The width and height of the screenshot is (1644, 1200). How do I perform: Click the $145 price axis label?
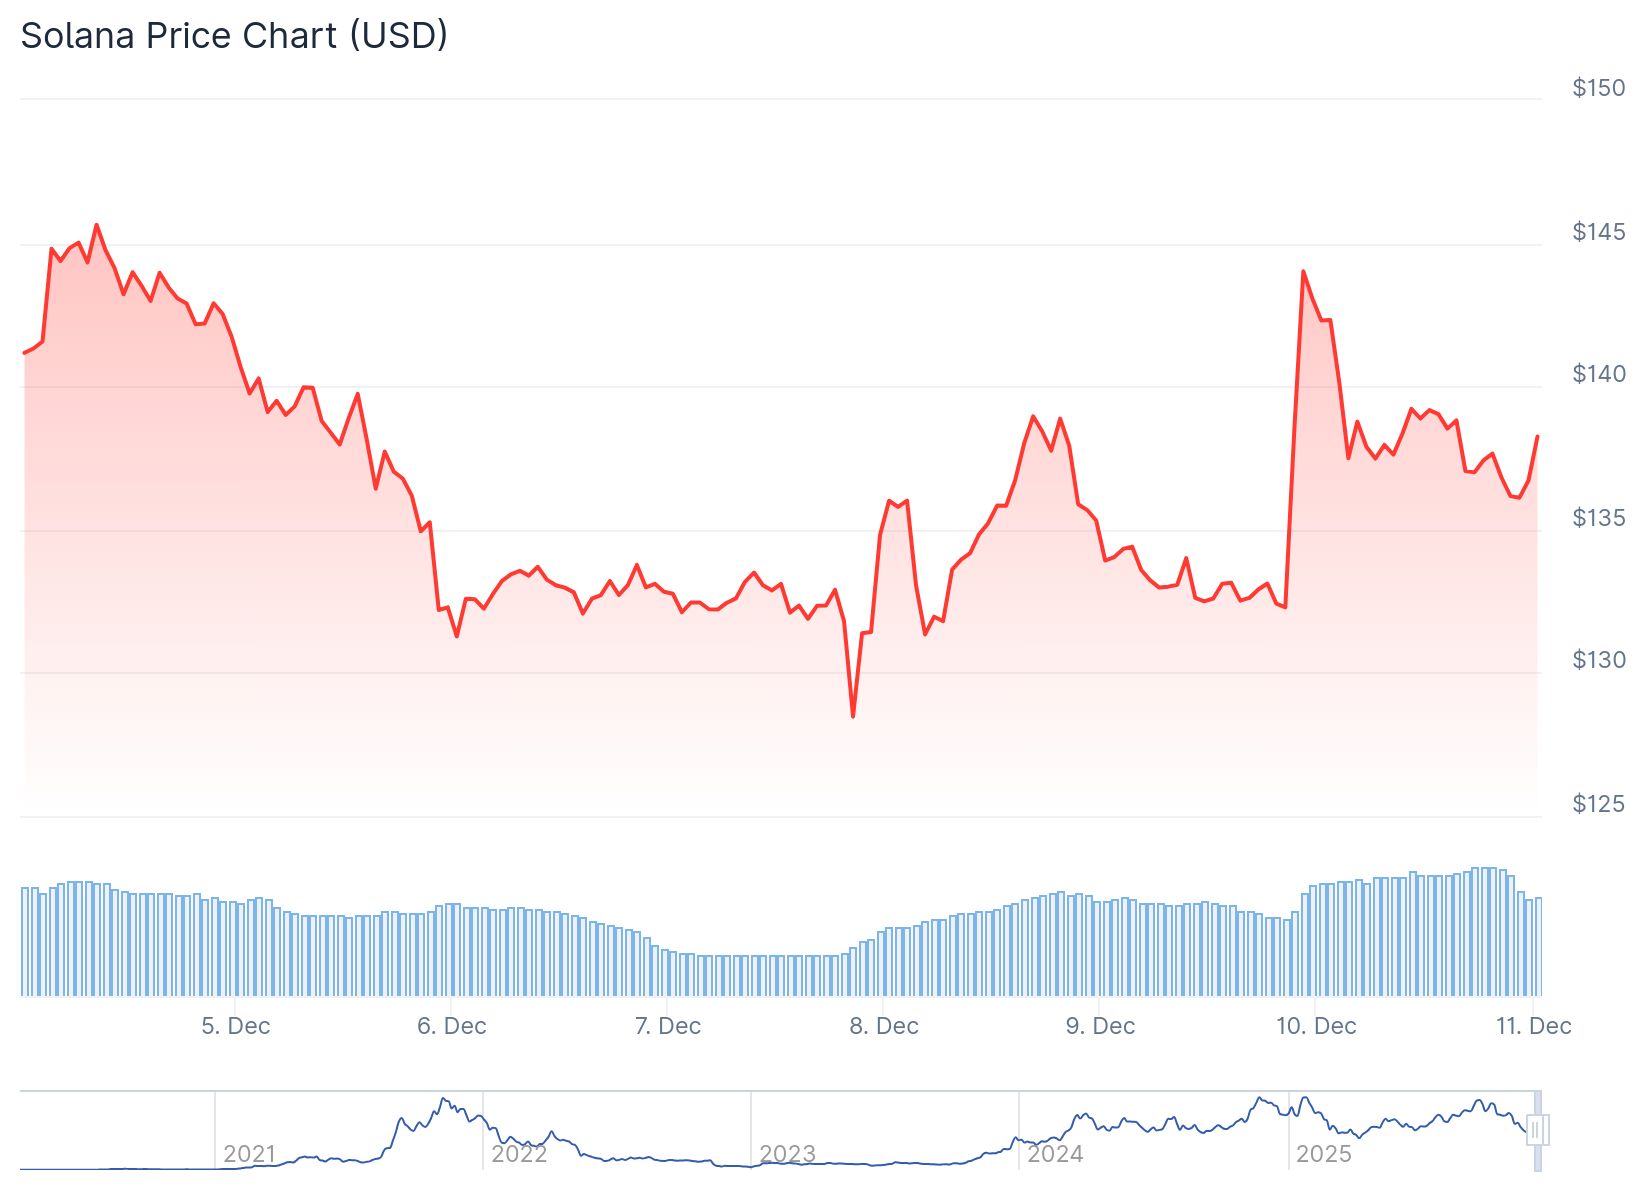tap(1599, 232)
